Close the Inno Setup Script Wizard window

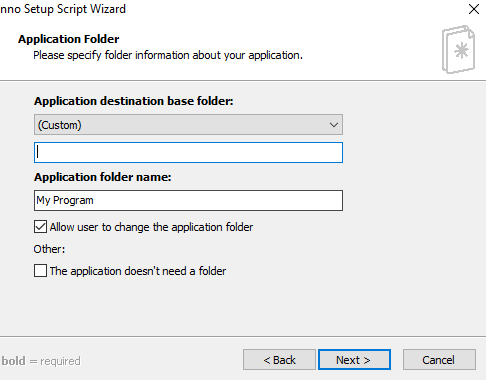[x=474, y=9]
